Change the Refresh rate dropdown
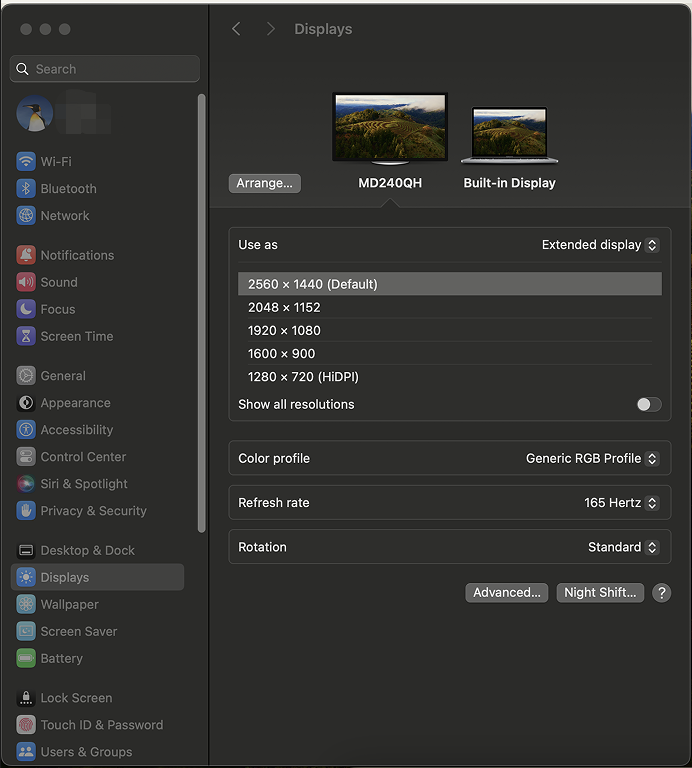 tap(621, 503)
